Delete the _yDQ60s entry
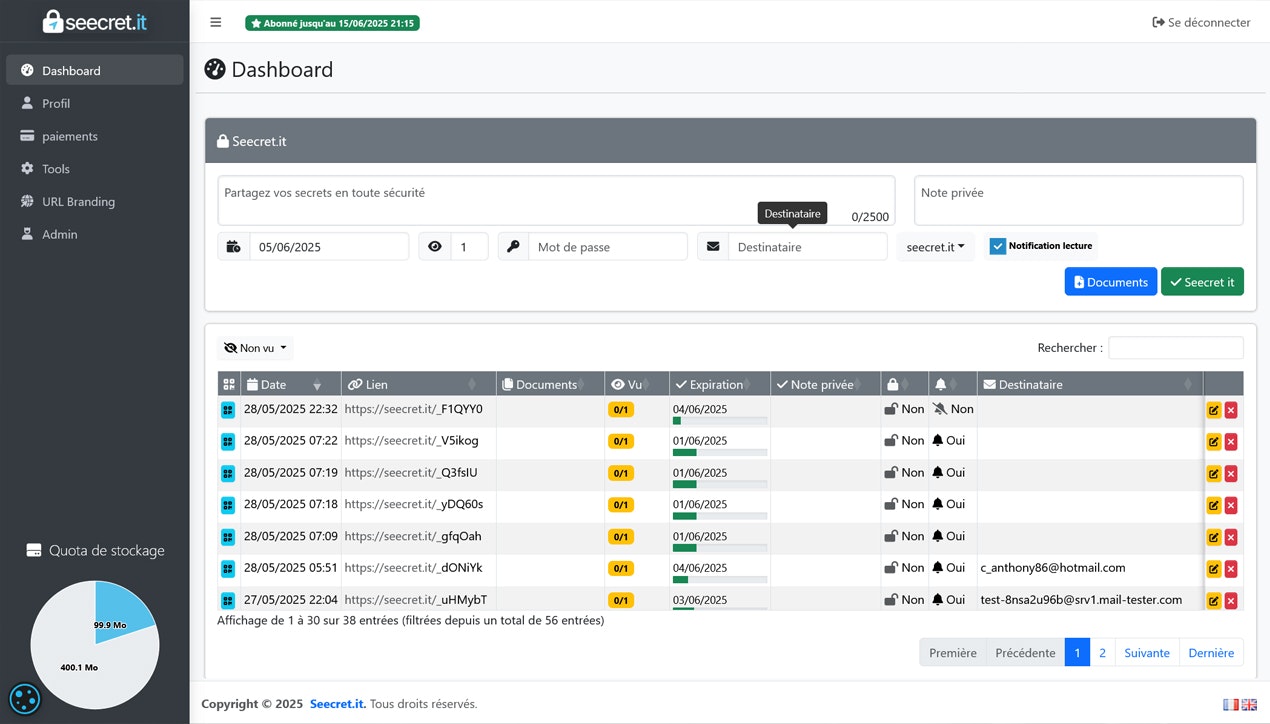 1231,505
